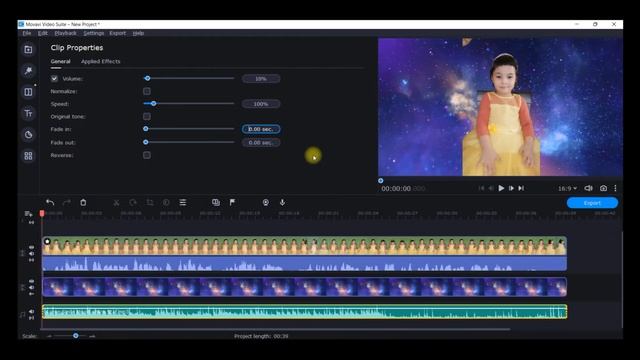640x360 pixels.
Task: Click the Fade in seconds input field
Action: pos(261,129)
